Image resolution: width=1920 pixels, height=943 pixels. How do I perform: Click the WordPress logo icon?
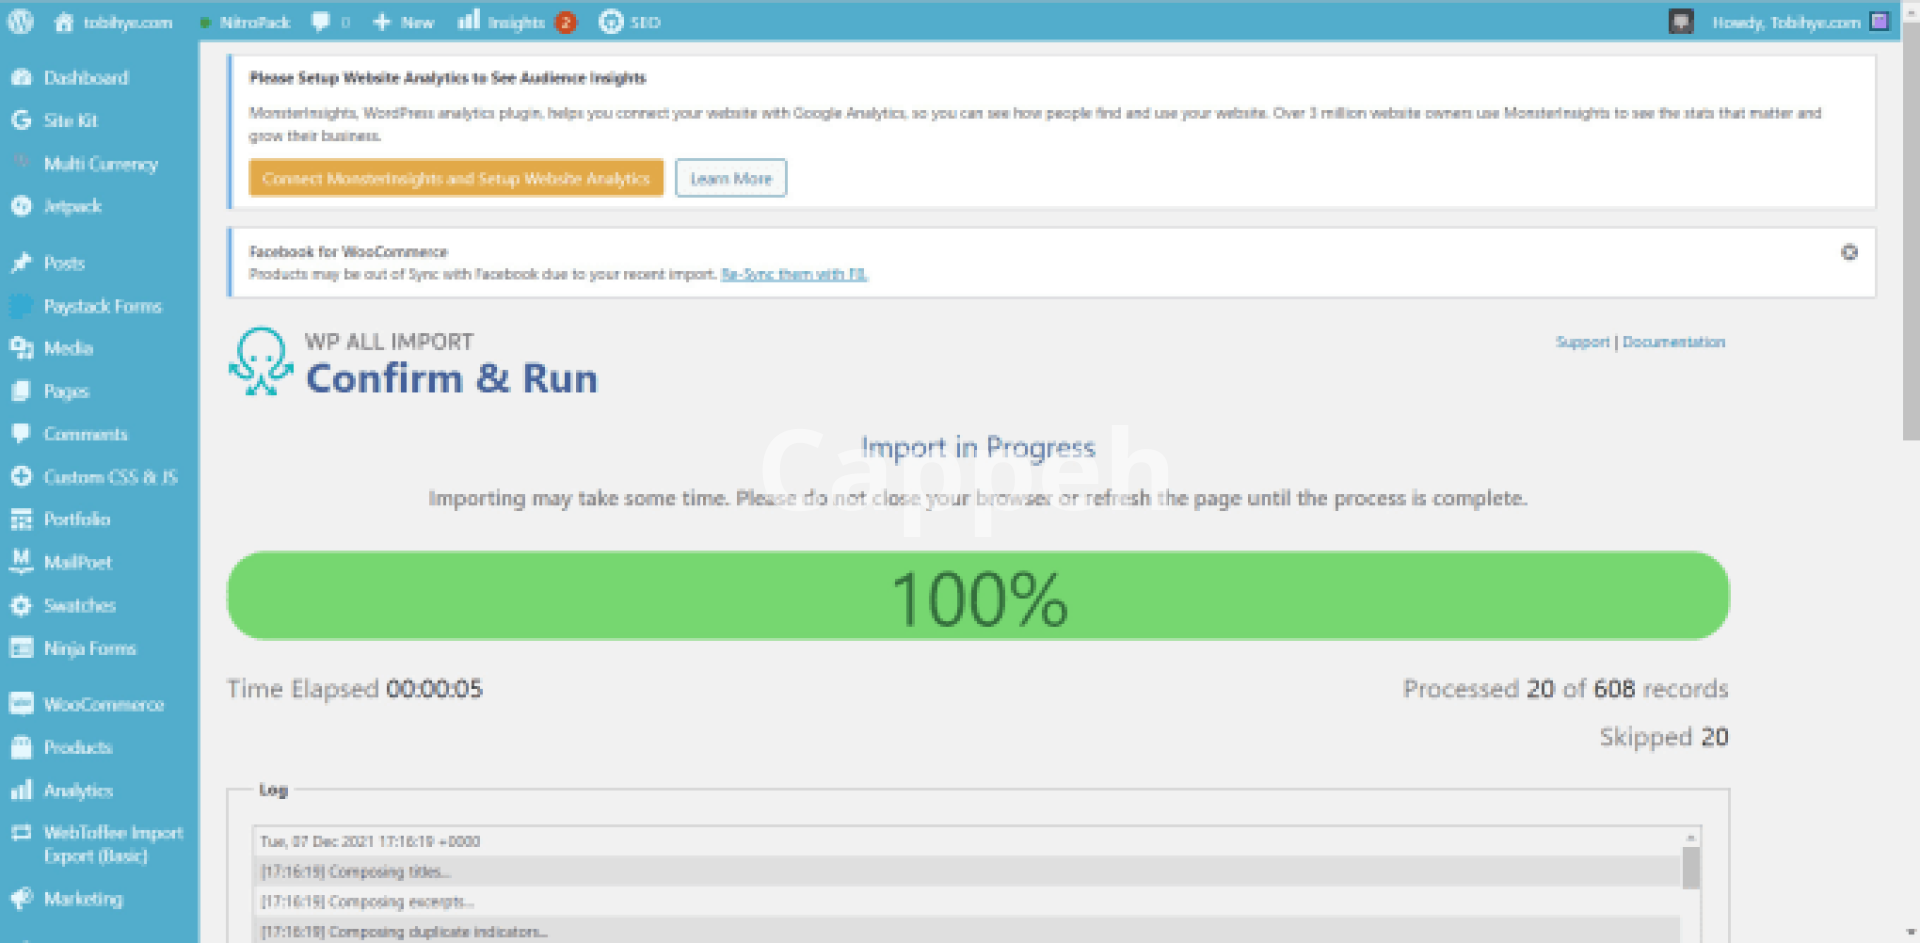point(20,22)
